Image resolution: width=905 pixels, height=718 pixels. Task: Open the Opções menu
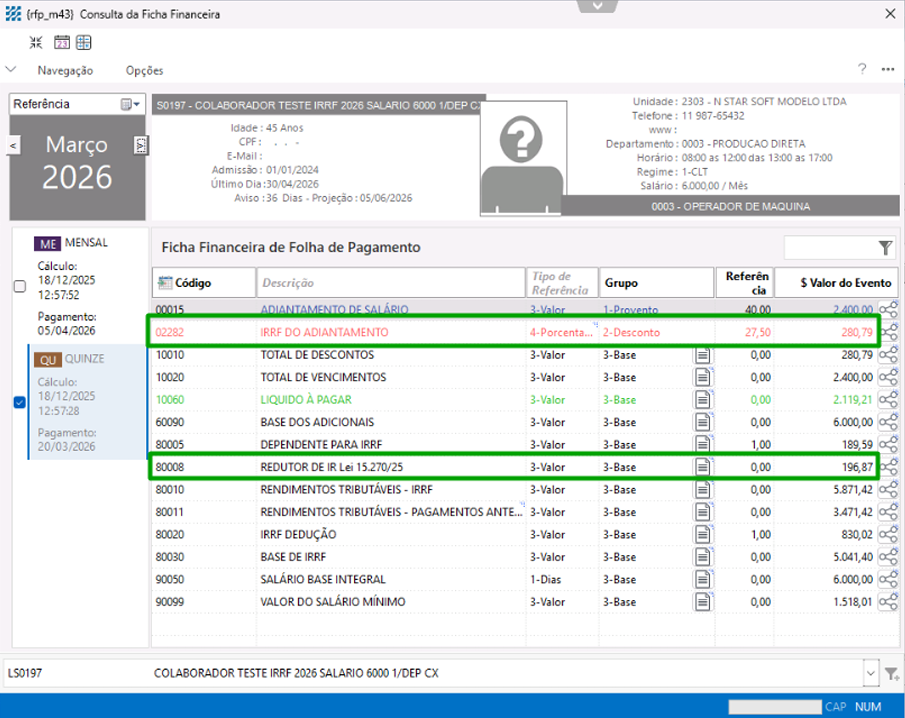(x=144, y=70)
